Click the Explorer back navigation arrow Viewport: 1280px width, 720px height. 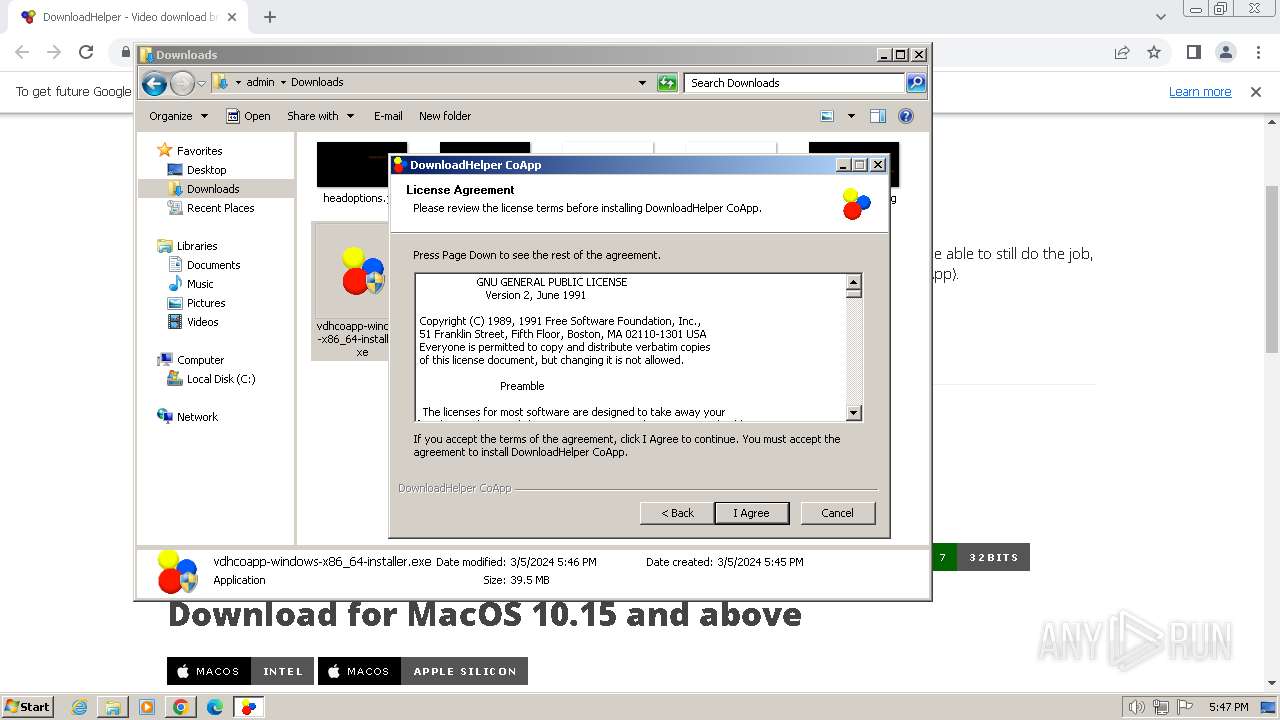[x=154, y=83]
